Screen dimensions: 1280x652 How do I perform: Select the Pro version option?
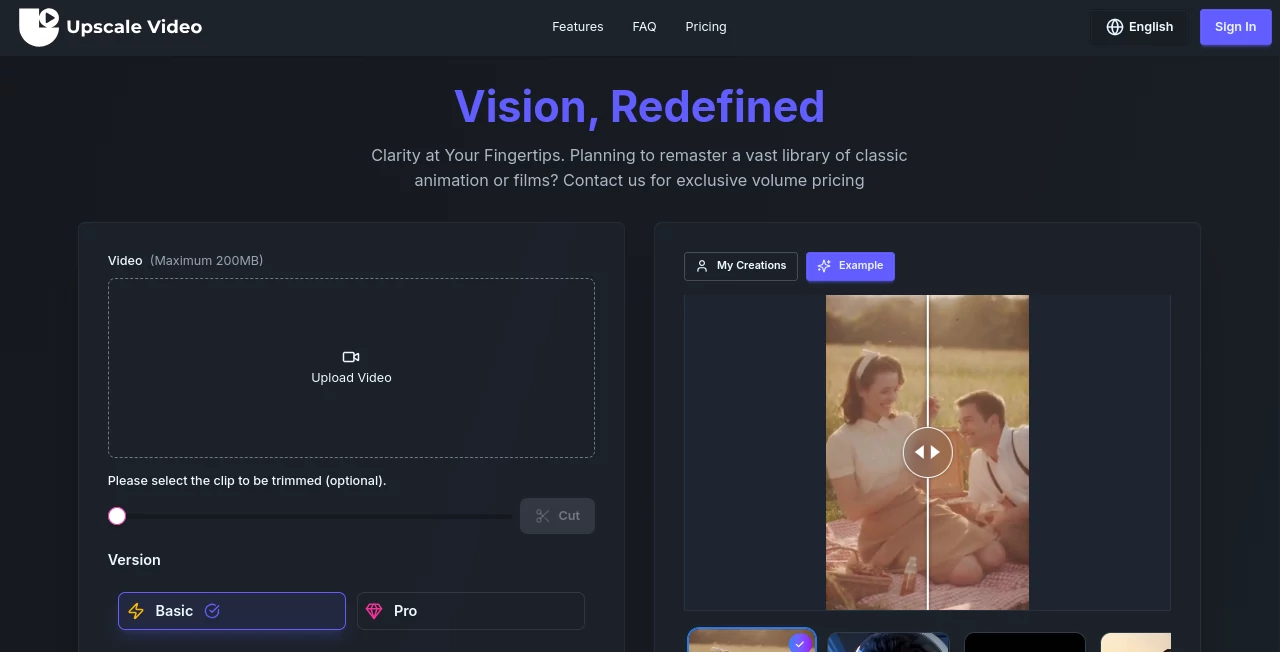point(470,611)
